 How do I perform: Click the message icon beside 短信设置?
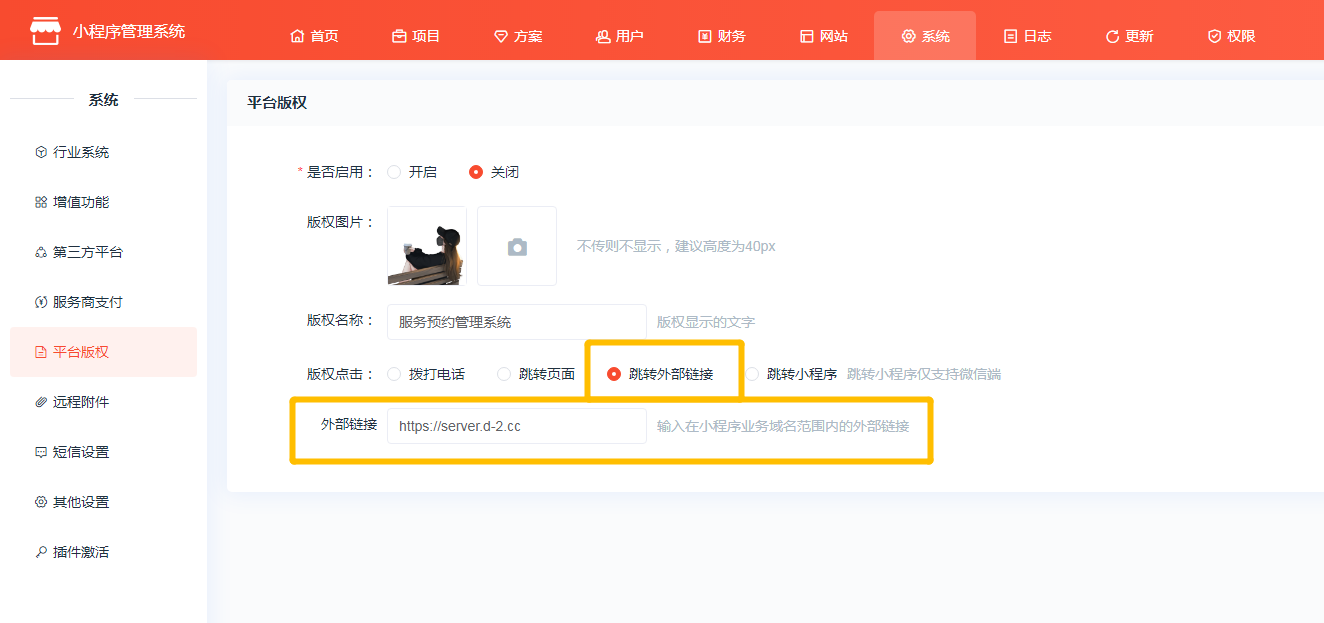pos(41,452)
